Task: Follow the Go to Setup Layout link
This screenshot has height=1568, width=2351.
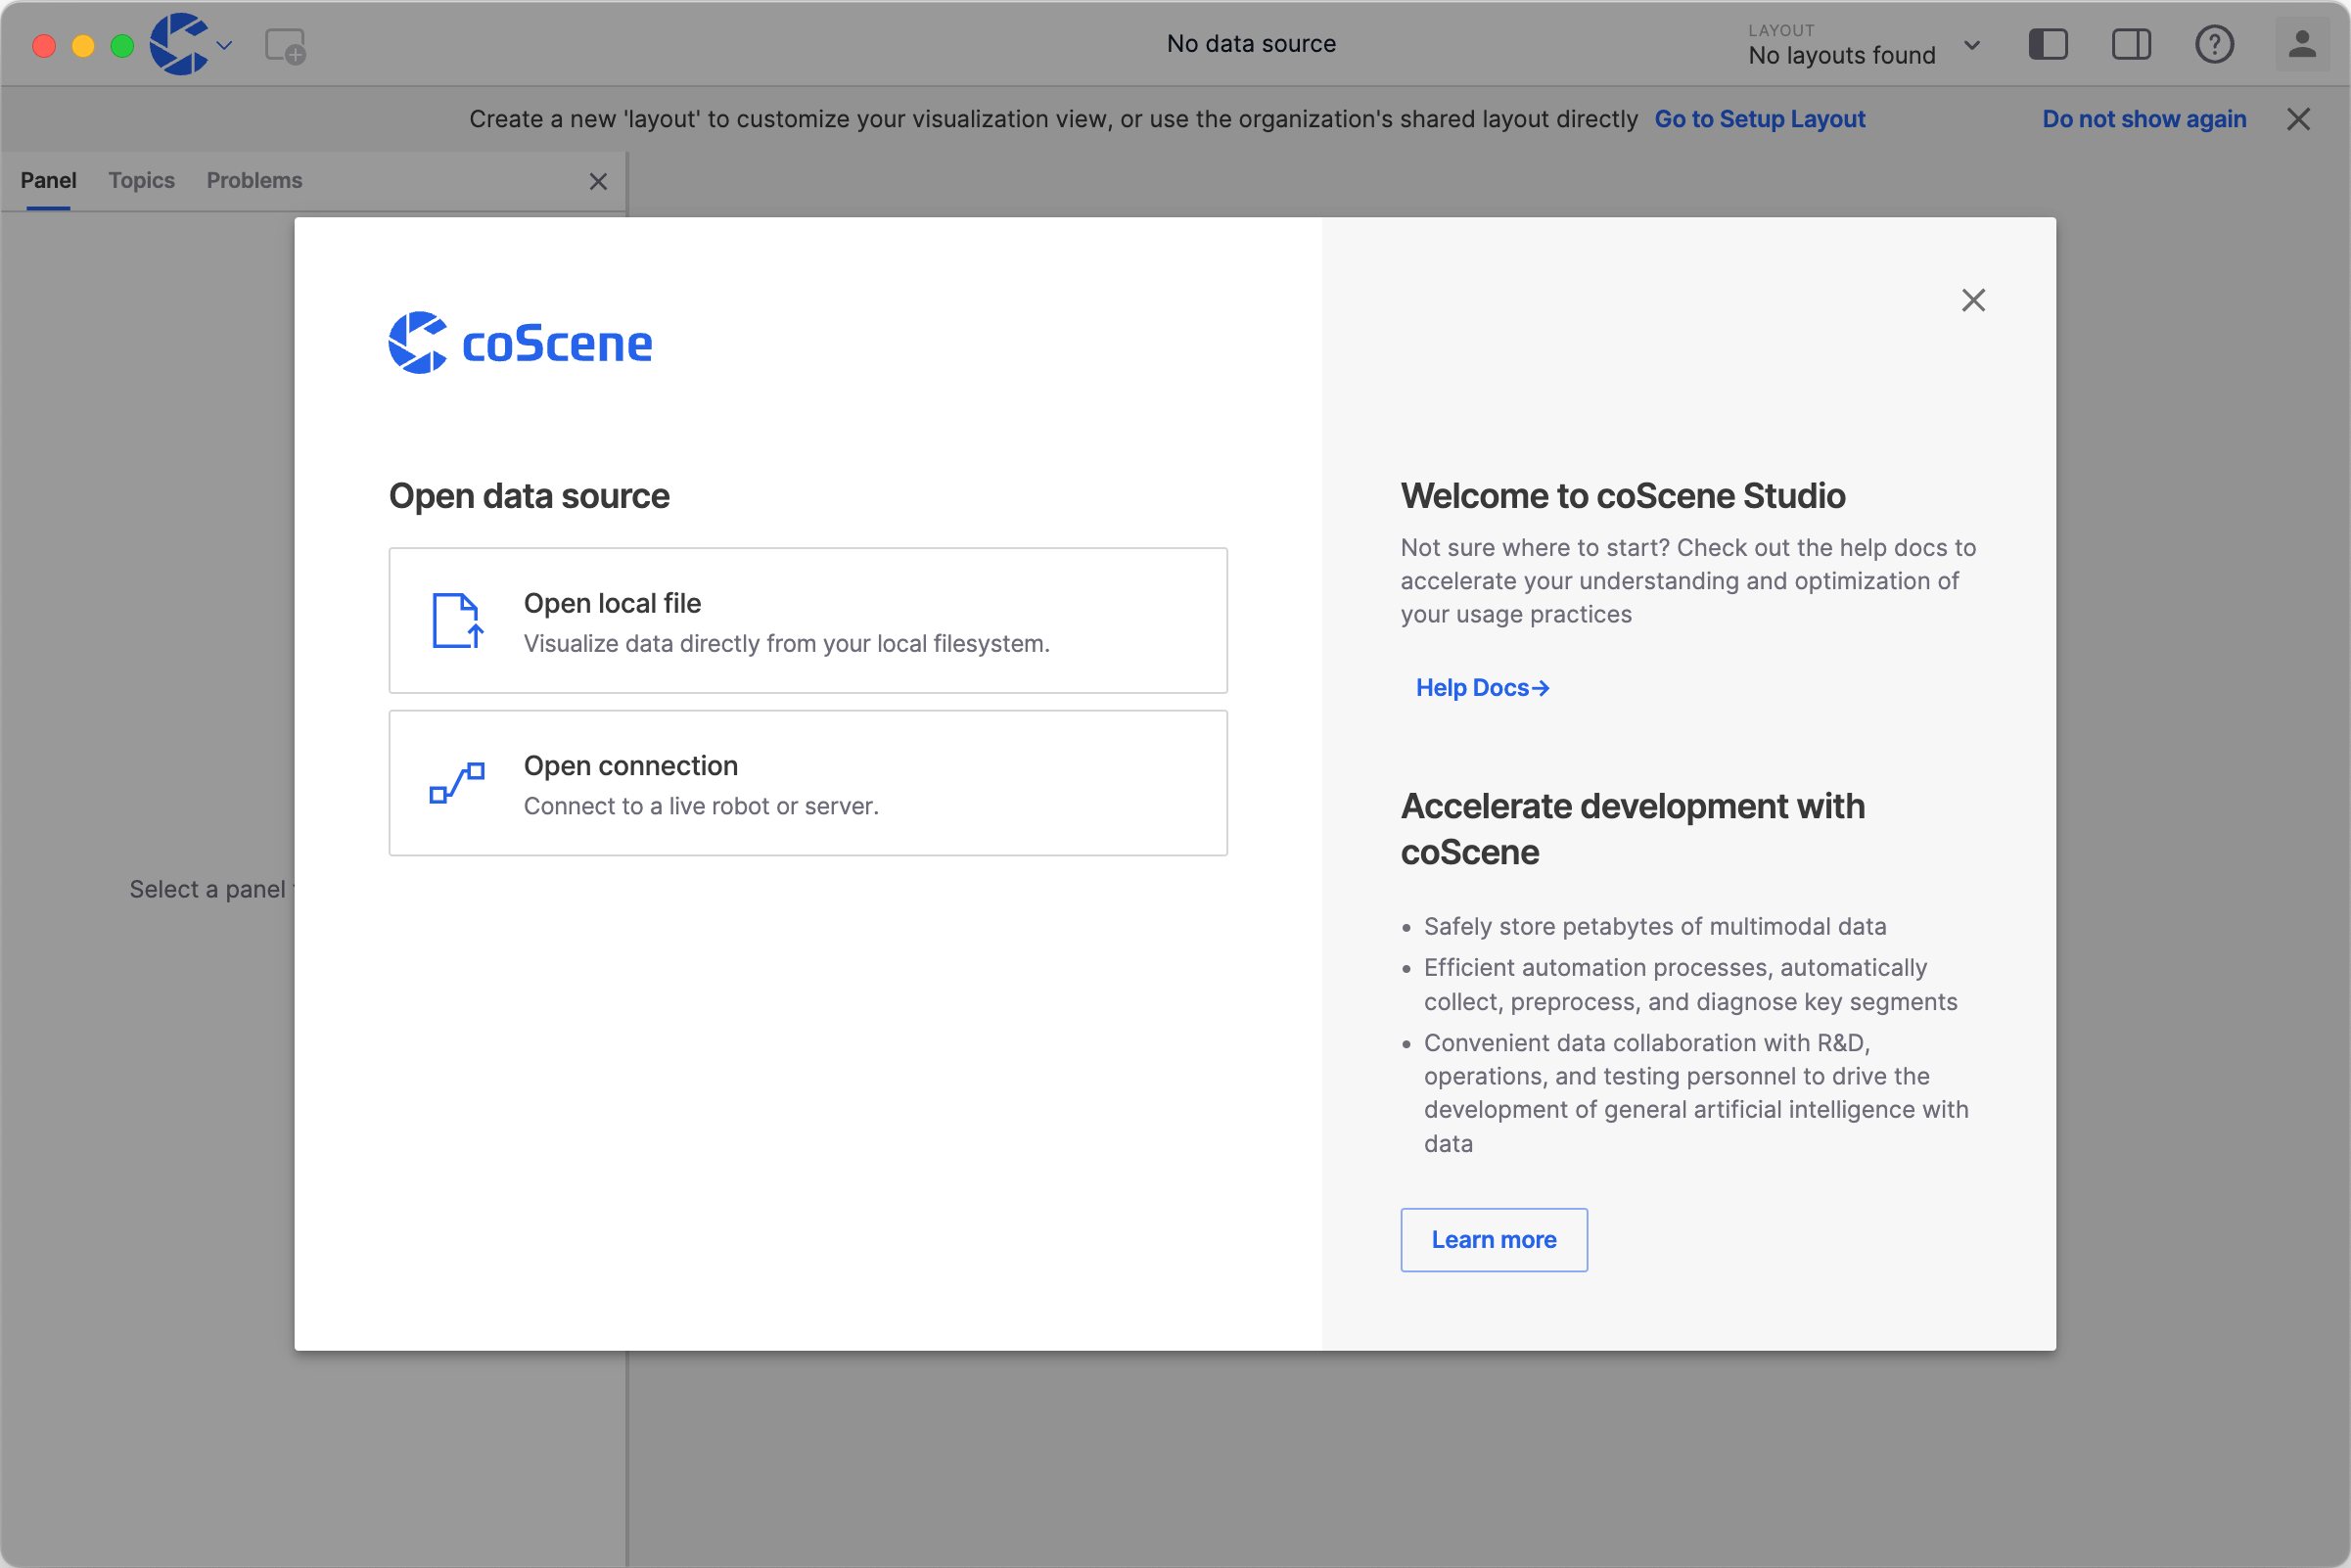Action: coord(1759,119)
